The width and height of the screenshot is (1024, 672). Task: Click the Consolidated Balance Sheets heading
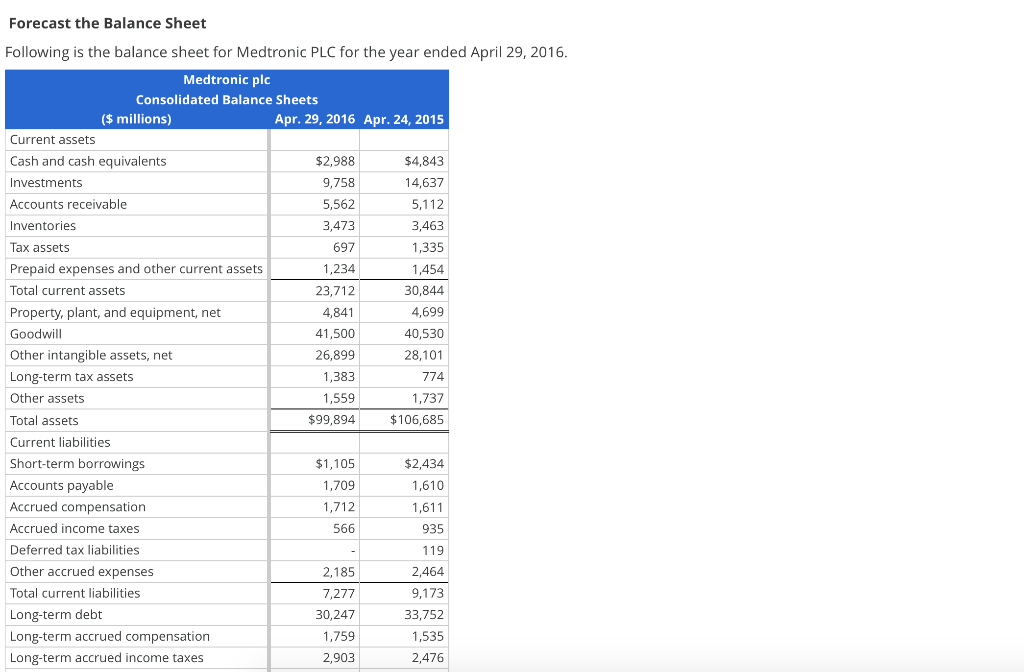227,99
